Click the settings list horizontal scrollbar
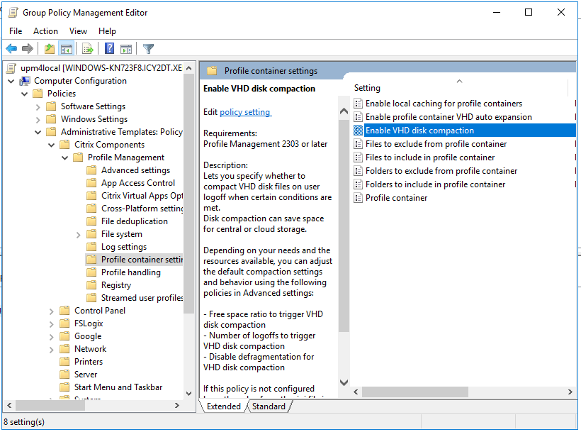This screenshot has height=432, width=581. pyautogui.click(x=415, y=392)
